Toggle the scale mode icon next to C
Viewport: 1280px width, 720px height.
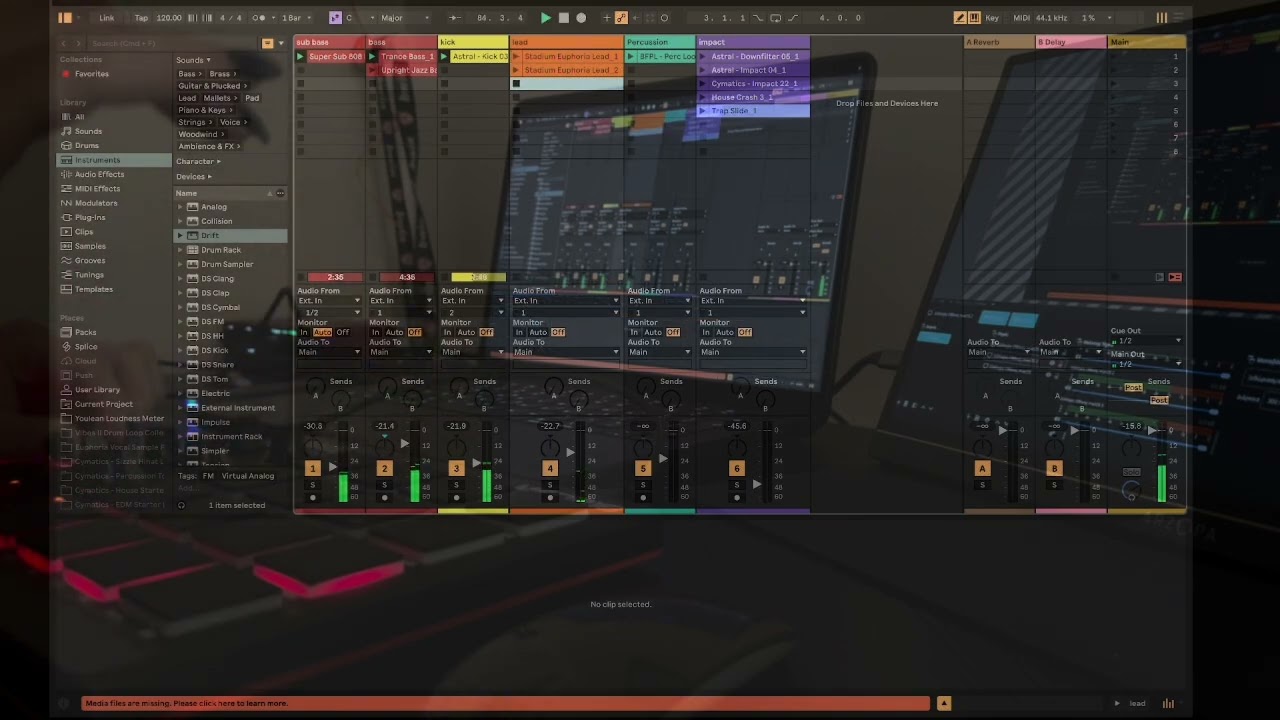coord(335,18)
